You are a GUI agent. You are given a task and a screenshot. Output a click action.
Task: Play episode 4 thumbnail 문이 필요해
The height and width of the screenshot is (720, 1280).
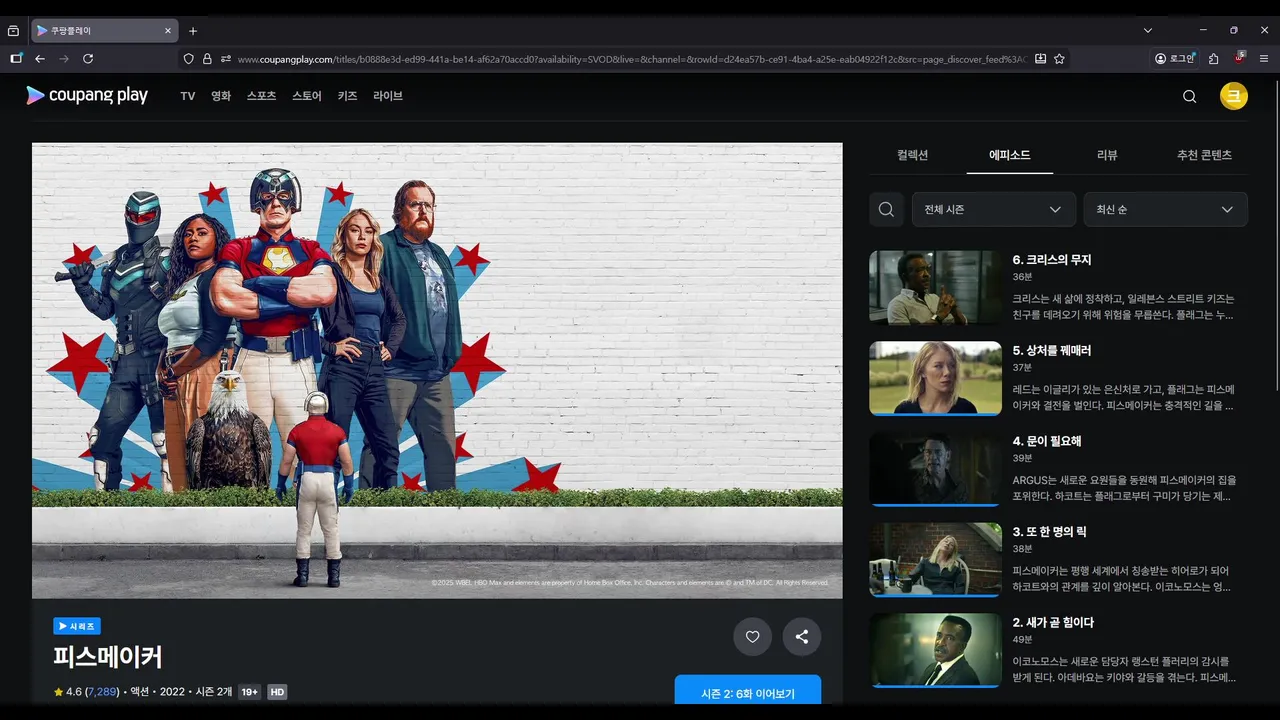pos(935,469)
